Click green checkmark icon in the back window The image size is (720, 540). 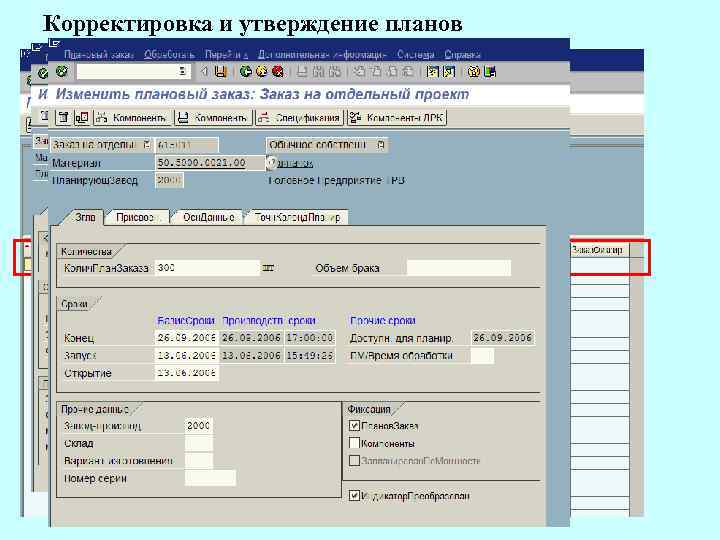(x=43, y=73)
